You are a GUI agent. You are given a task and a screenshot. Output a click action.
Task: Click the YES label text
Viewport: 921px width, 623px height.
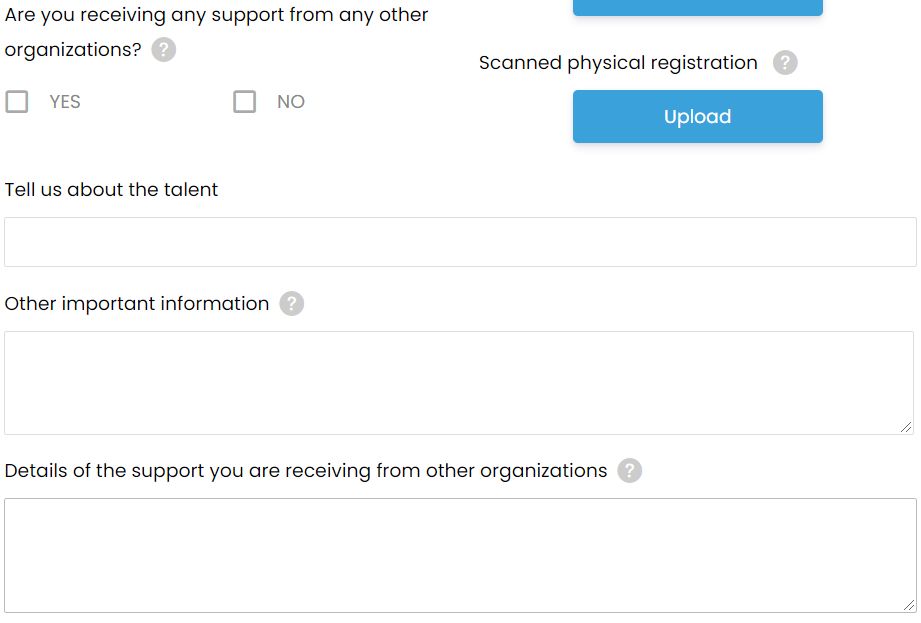coord(65,102)
